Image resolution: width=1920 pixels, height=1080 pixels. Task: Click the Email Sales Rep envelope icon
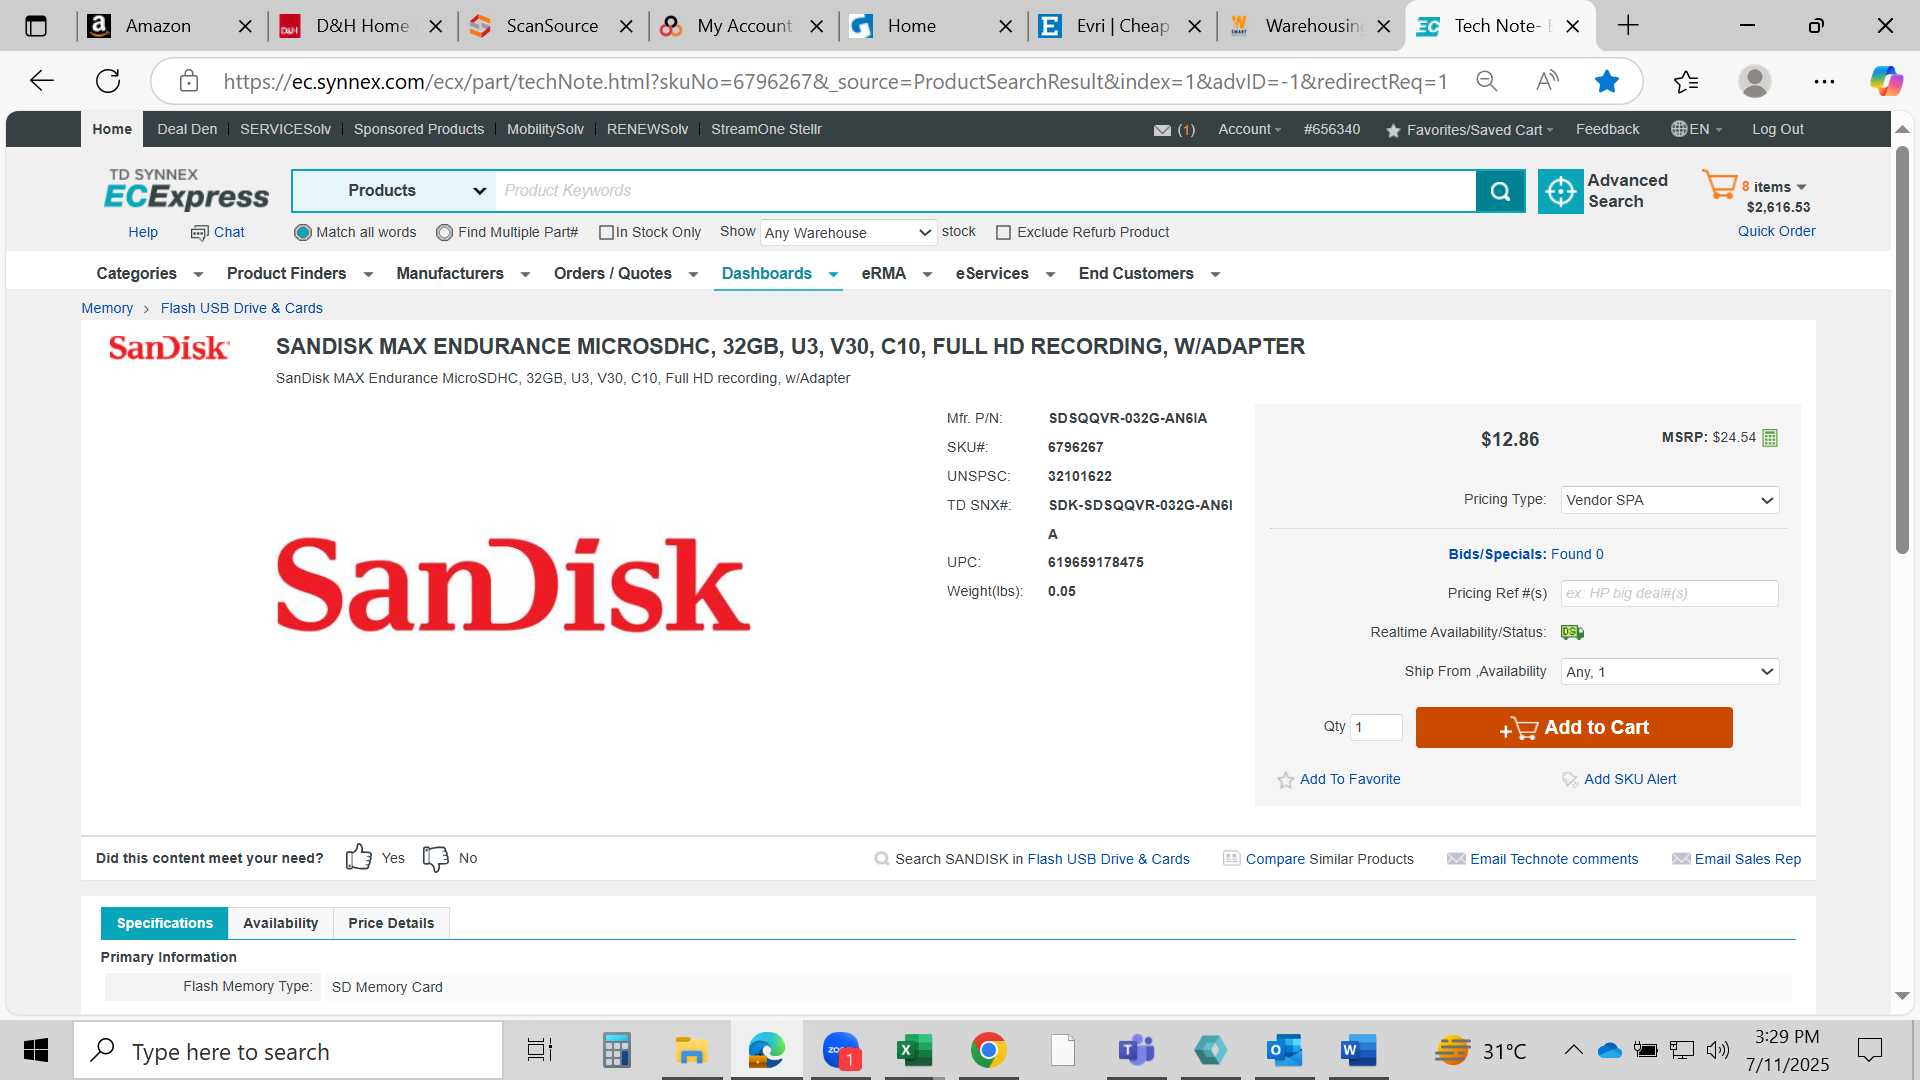pos(1681,859)
